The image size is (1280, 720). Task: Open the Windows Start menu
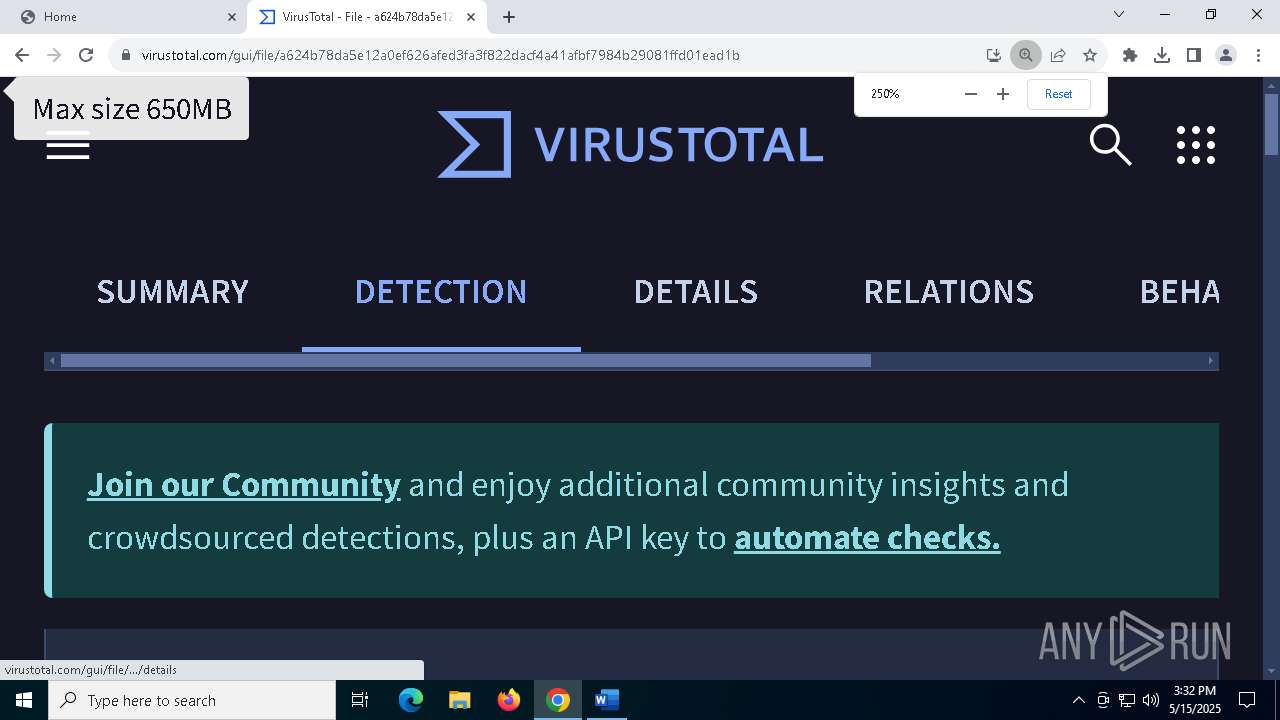[24, 700]
